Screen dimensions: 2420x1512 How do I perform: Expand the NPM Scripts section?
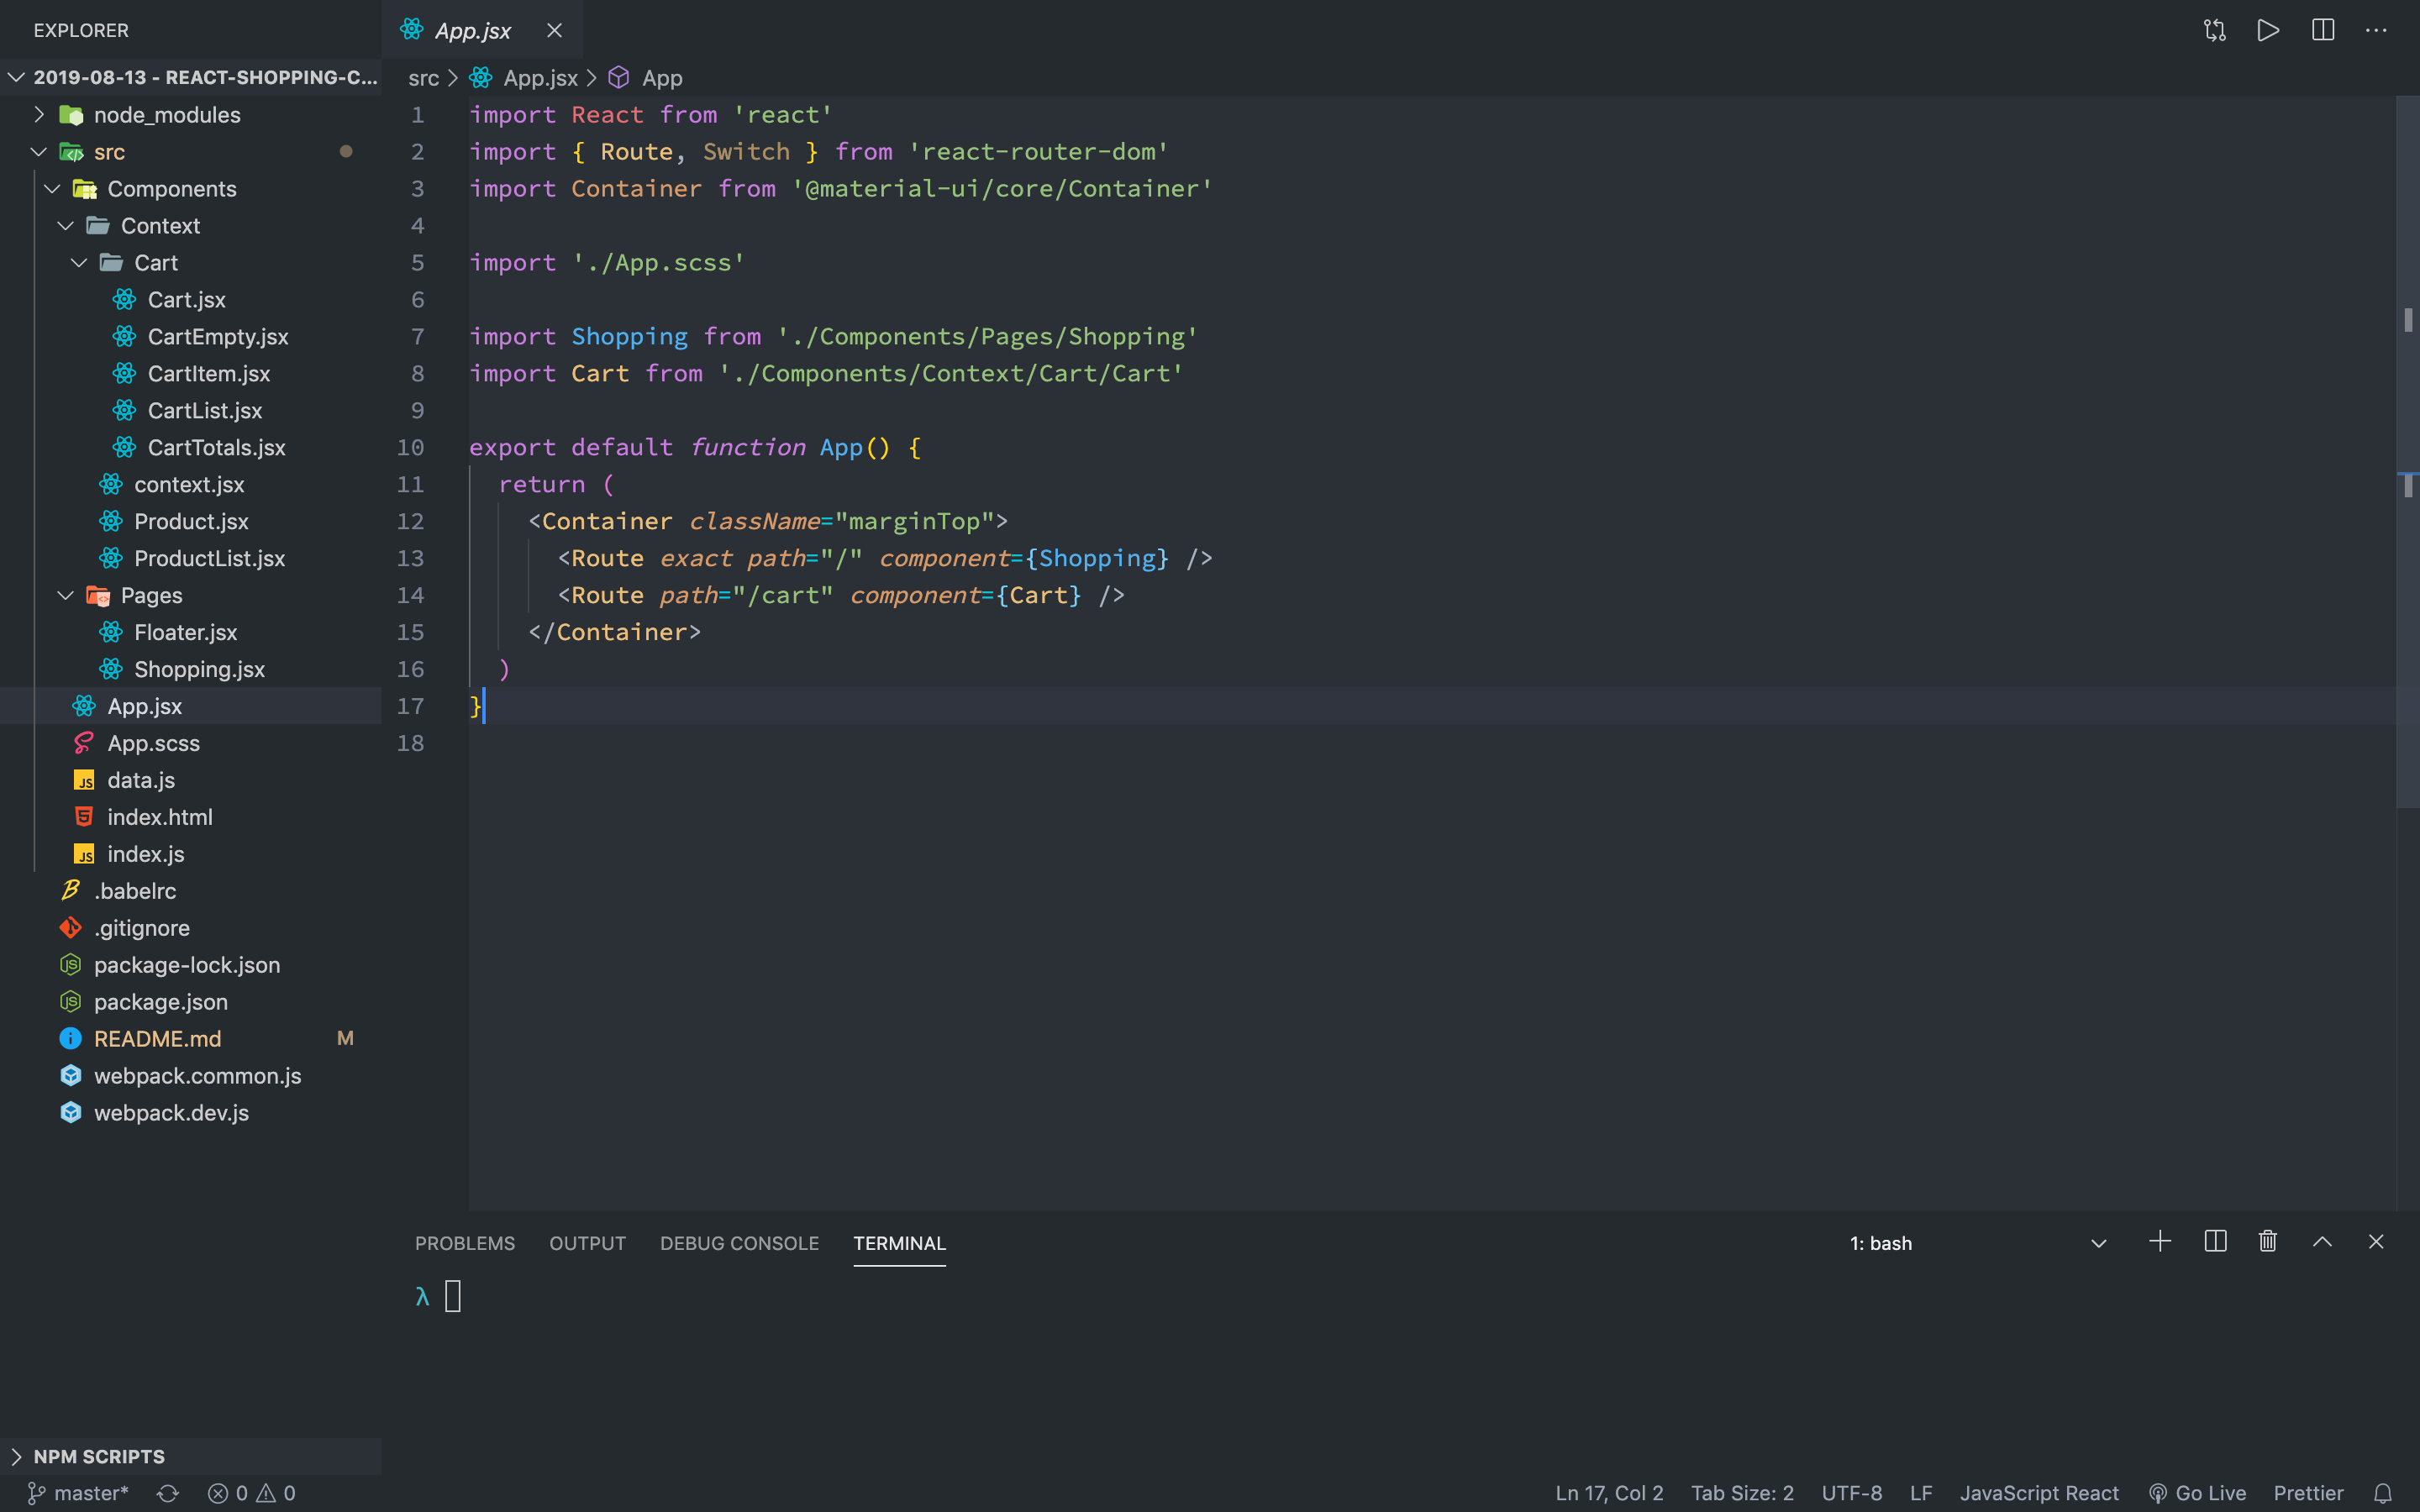click(98, 1456)
